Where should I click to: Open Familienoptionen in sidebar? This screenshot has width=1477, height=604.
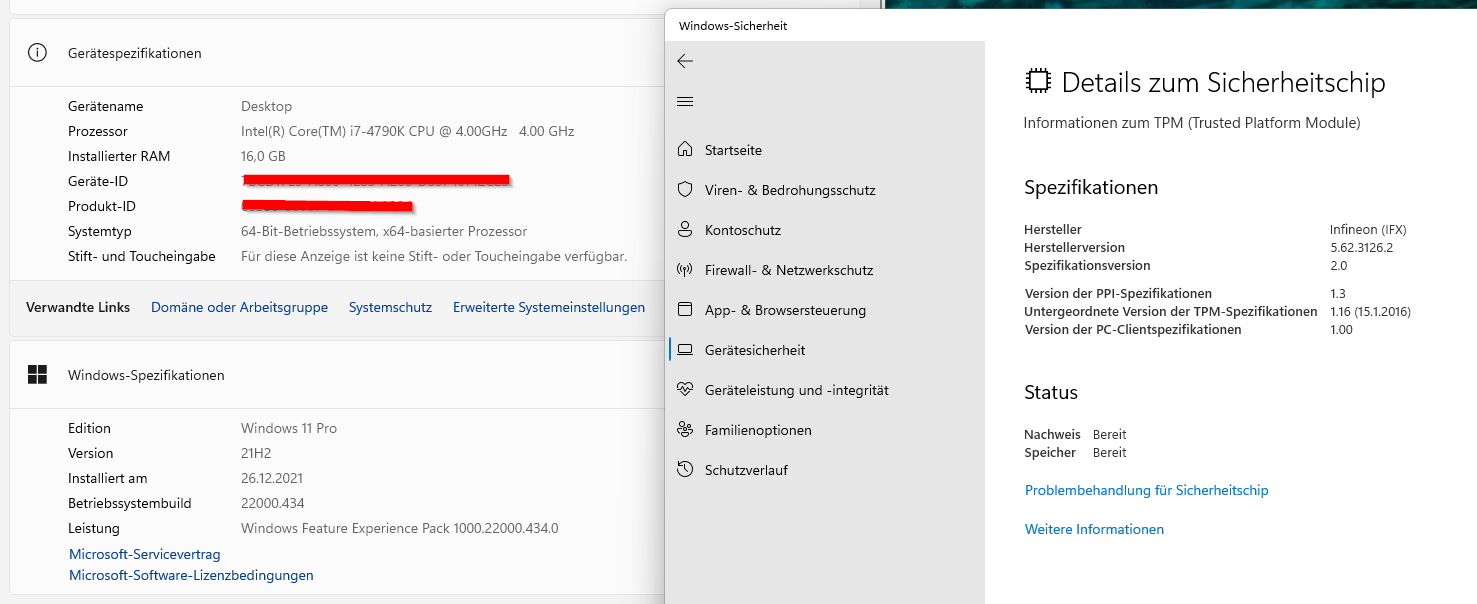click(x=758, y=430)
